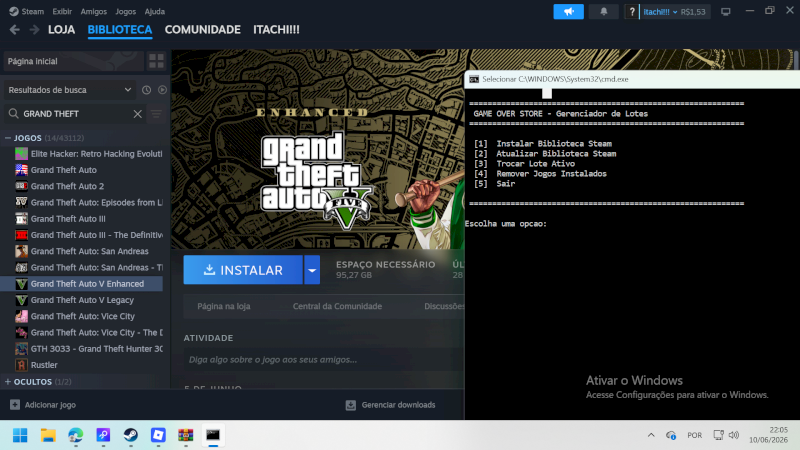Image resolution: width=800 pixels, height=450 pixels.
Task: Open Microsoft Edge from the taskbar
Action: pos(76,435)
